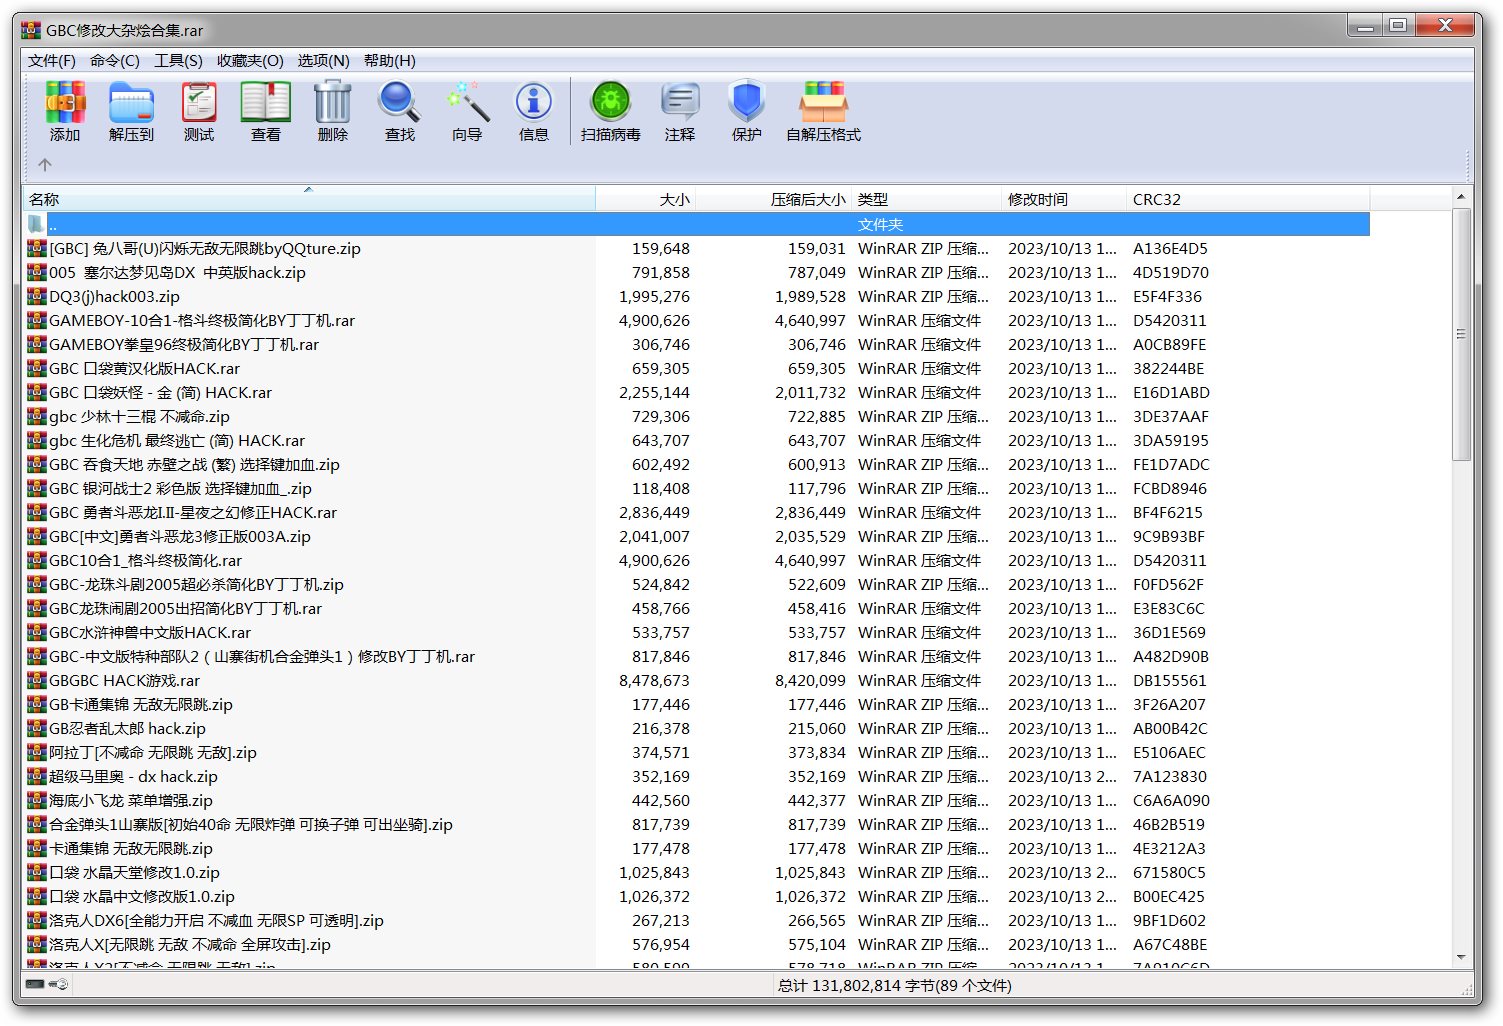The height and width of the screenshot is (1026, 1503).
Task: Click the scrollbar up arrow
Action: point(1461,197)
